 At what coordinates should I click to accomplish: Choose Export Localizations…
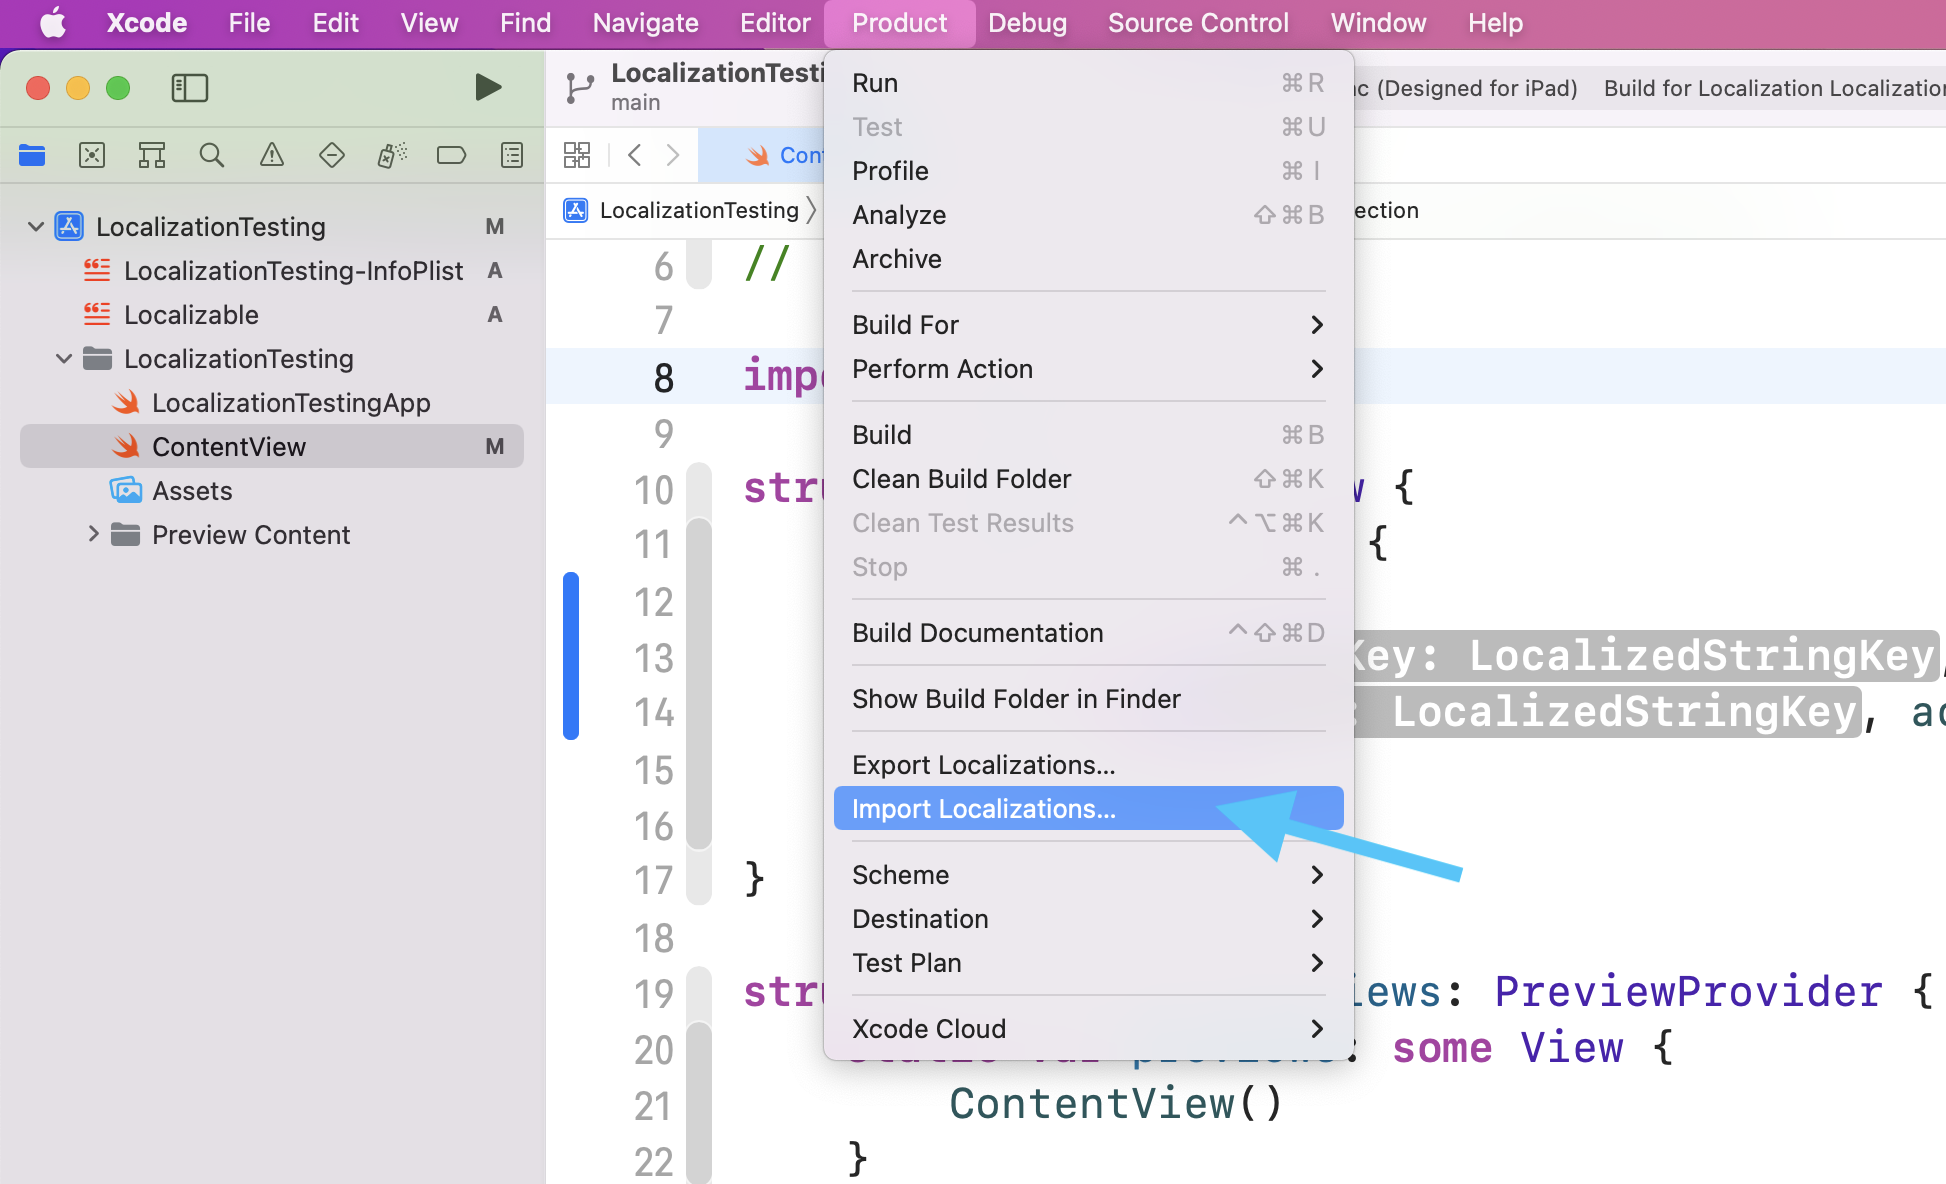pyautogui.click(x=1088, y=765)
